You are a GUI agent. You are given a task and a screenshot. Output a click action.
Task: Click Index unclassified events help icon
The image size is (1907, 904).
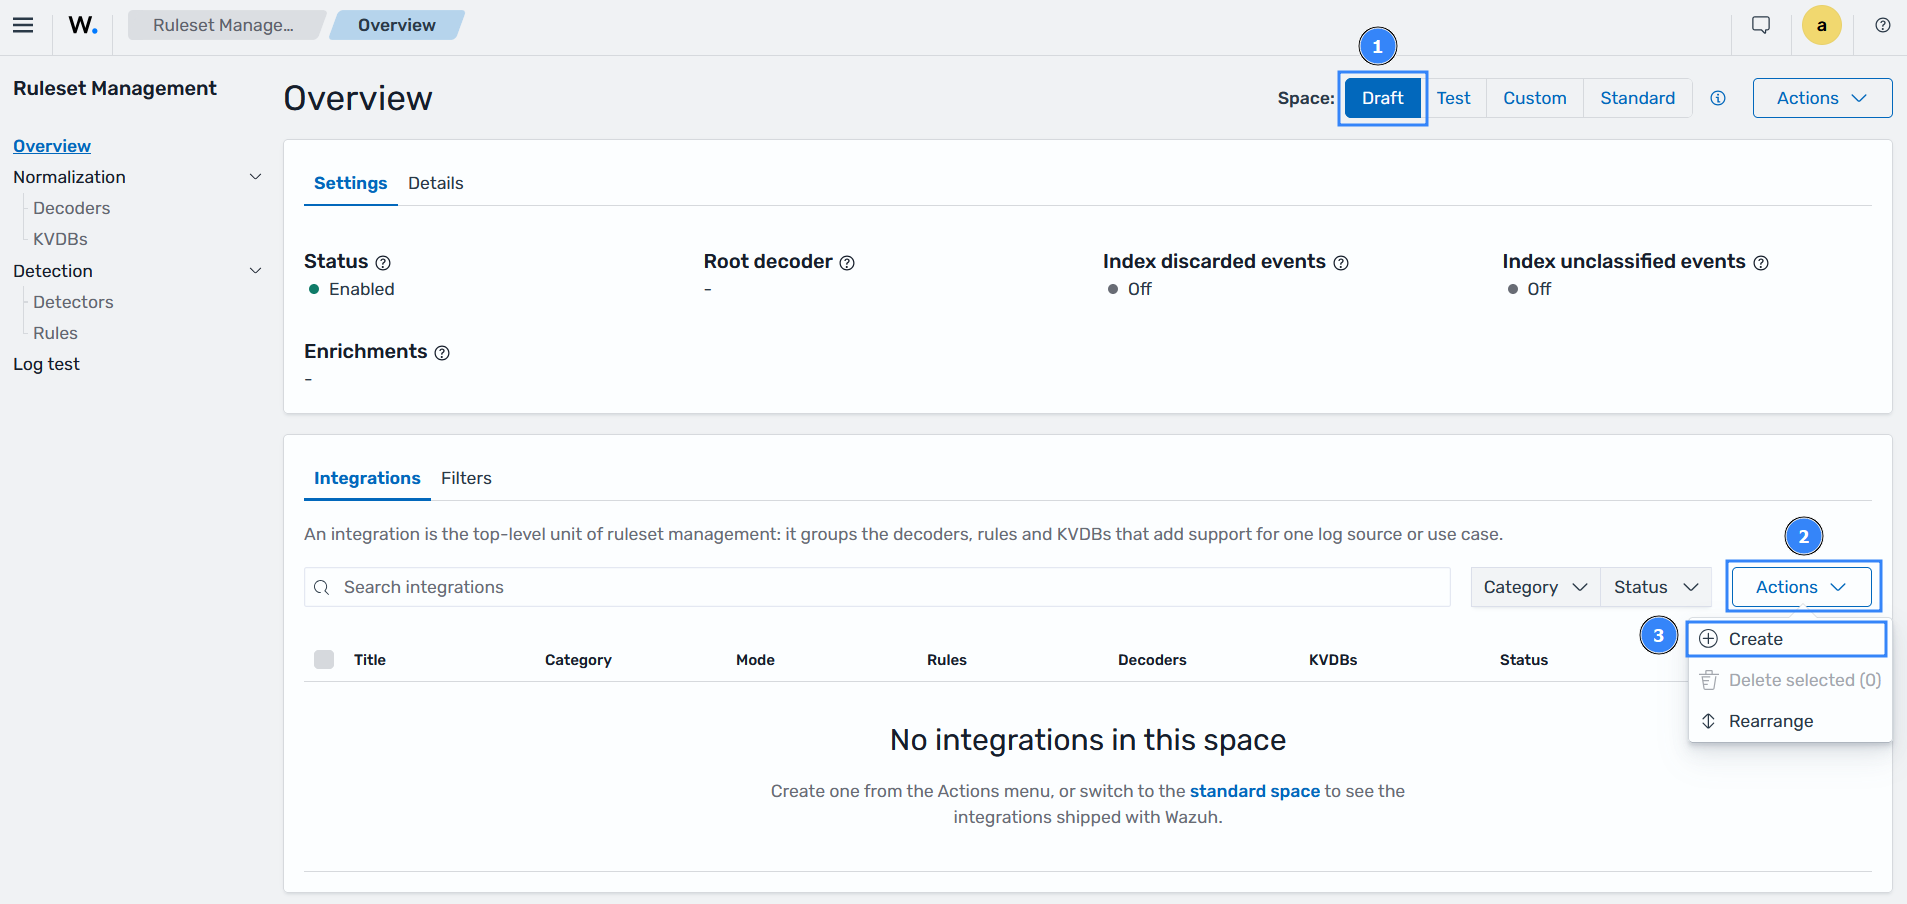[1761, 263]
